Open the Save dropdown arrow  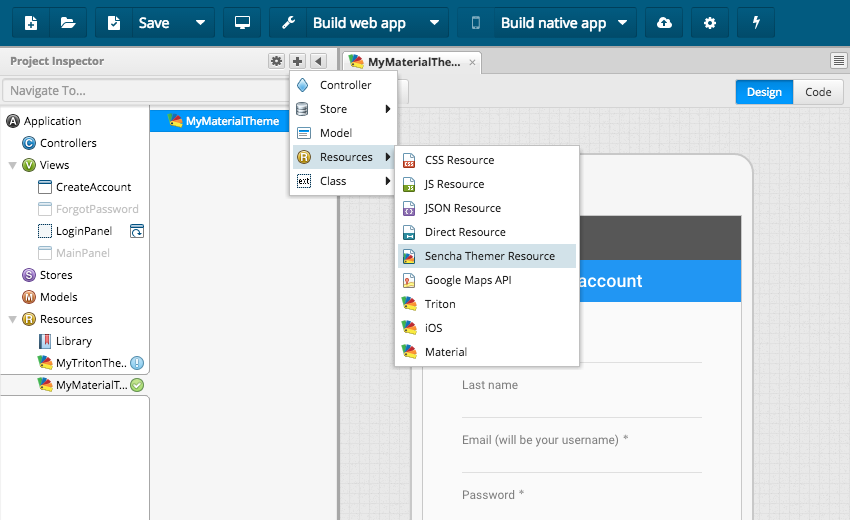[x=200, y=23]
